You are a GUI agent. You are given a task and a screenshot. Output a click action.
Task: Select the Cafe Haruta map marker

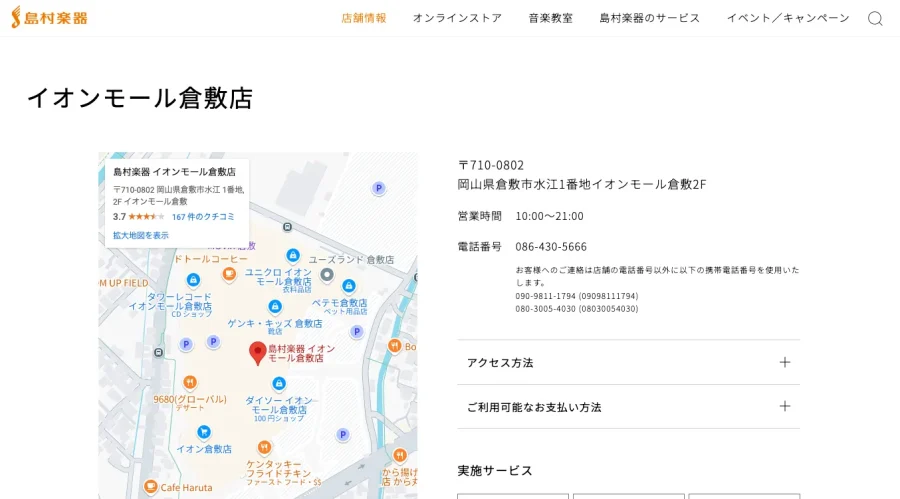click(x=150, y=487)
